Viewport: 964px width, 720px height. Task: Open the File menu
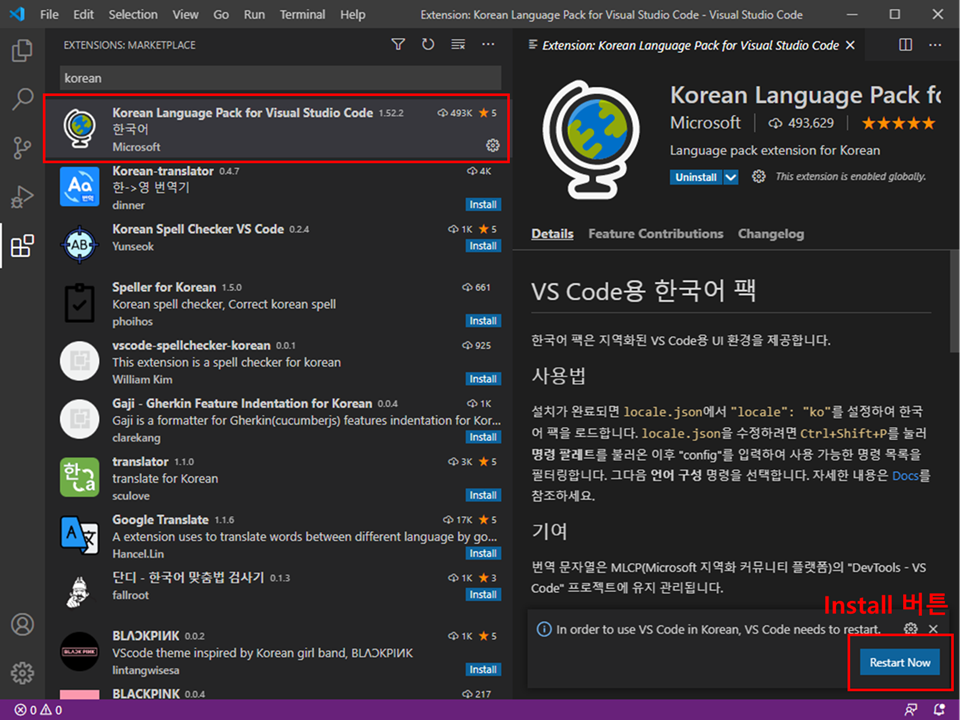(x=49, y=14)
